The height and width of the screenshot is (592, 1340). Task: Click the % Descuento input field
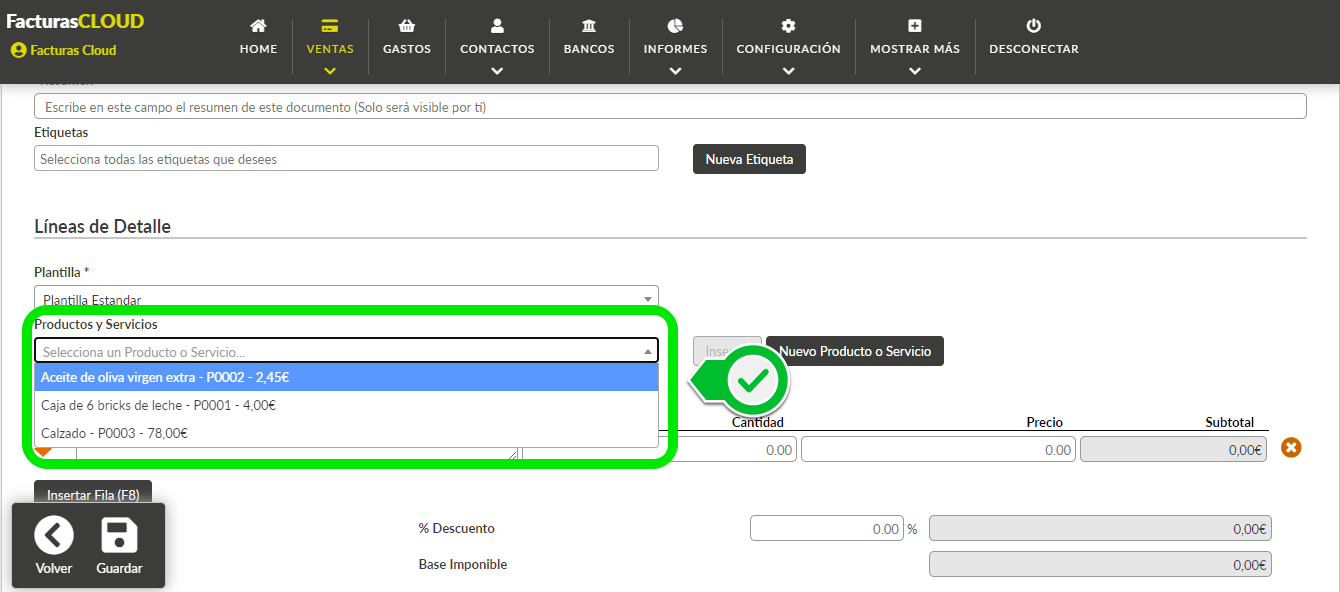pyautogui.click(x=827, y=528)
